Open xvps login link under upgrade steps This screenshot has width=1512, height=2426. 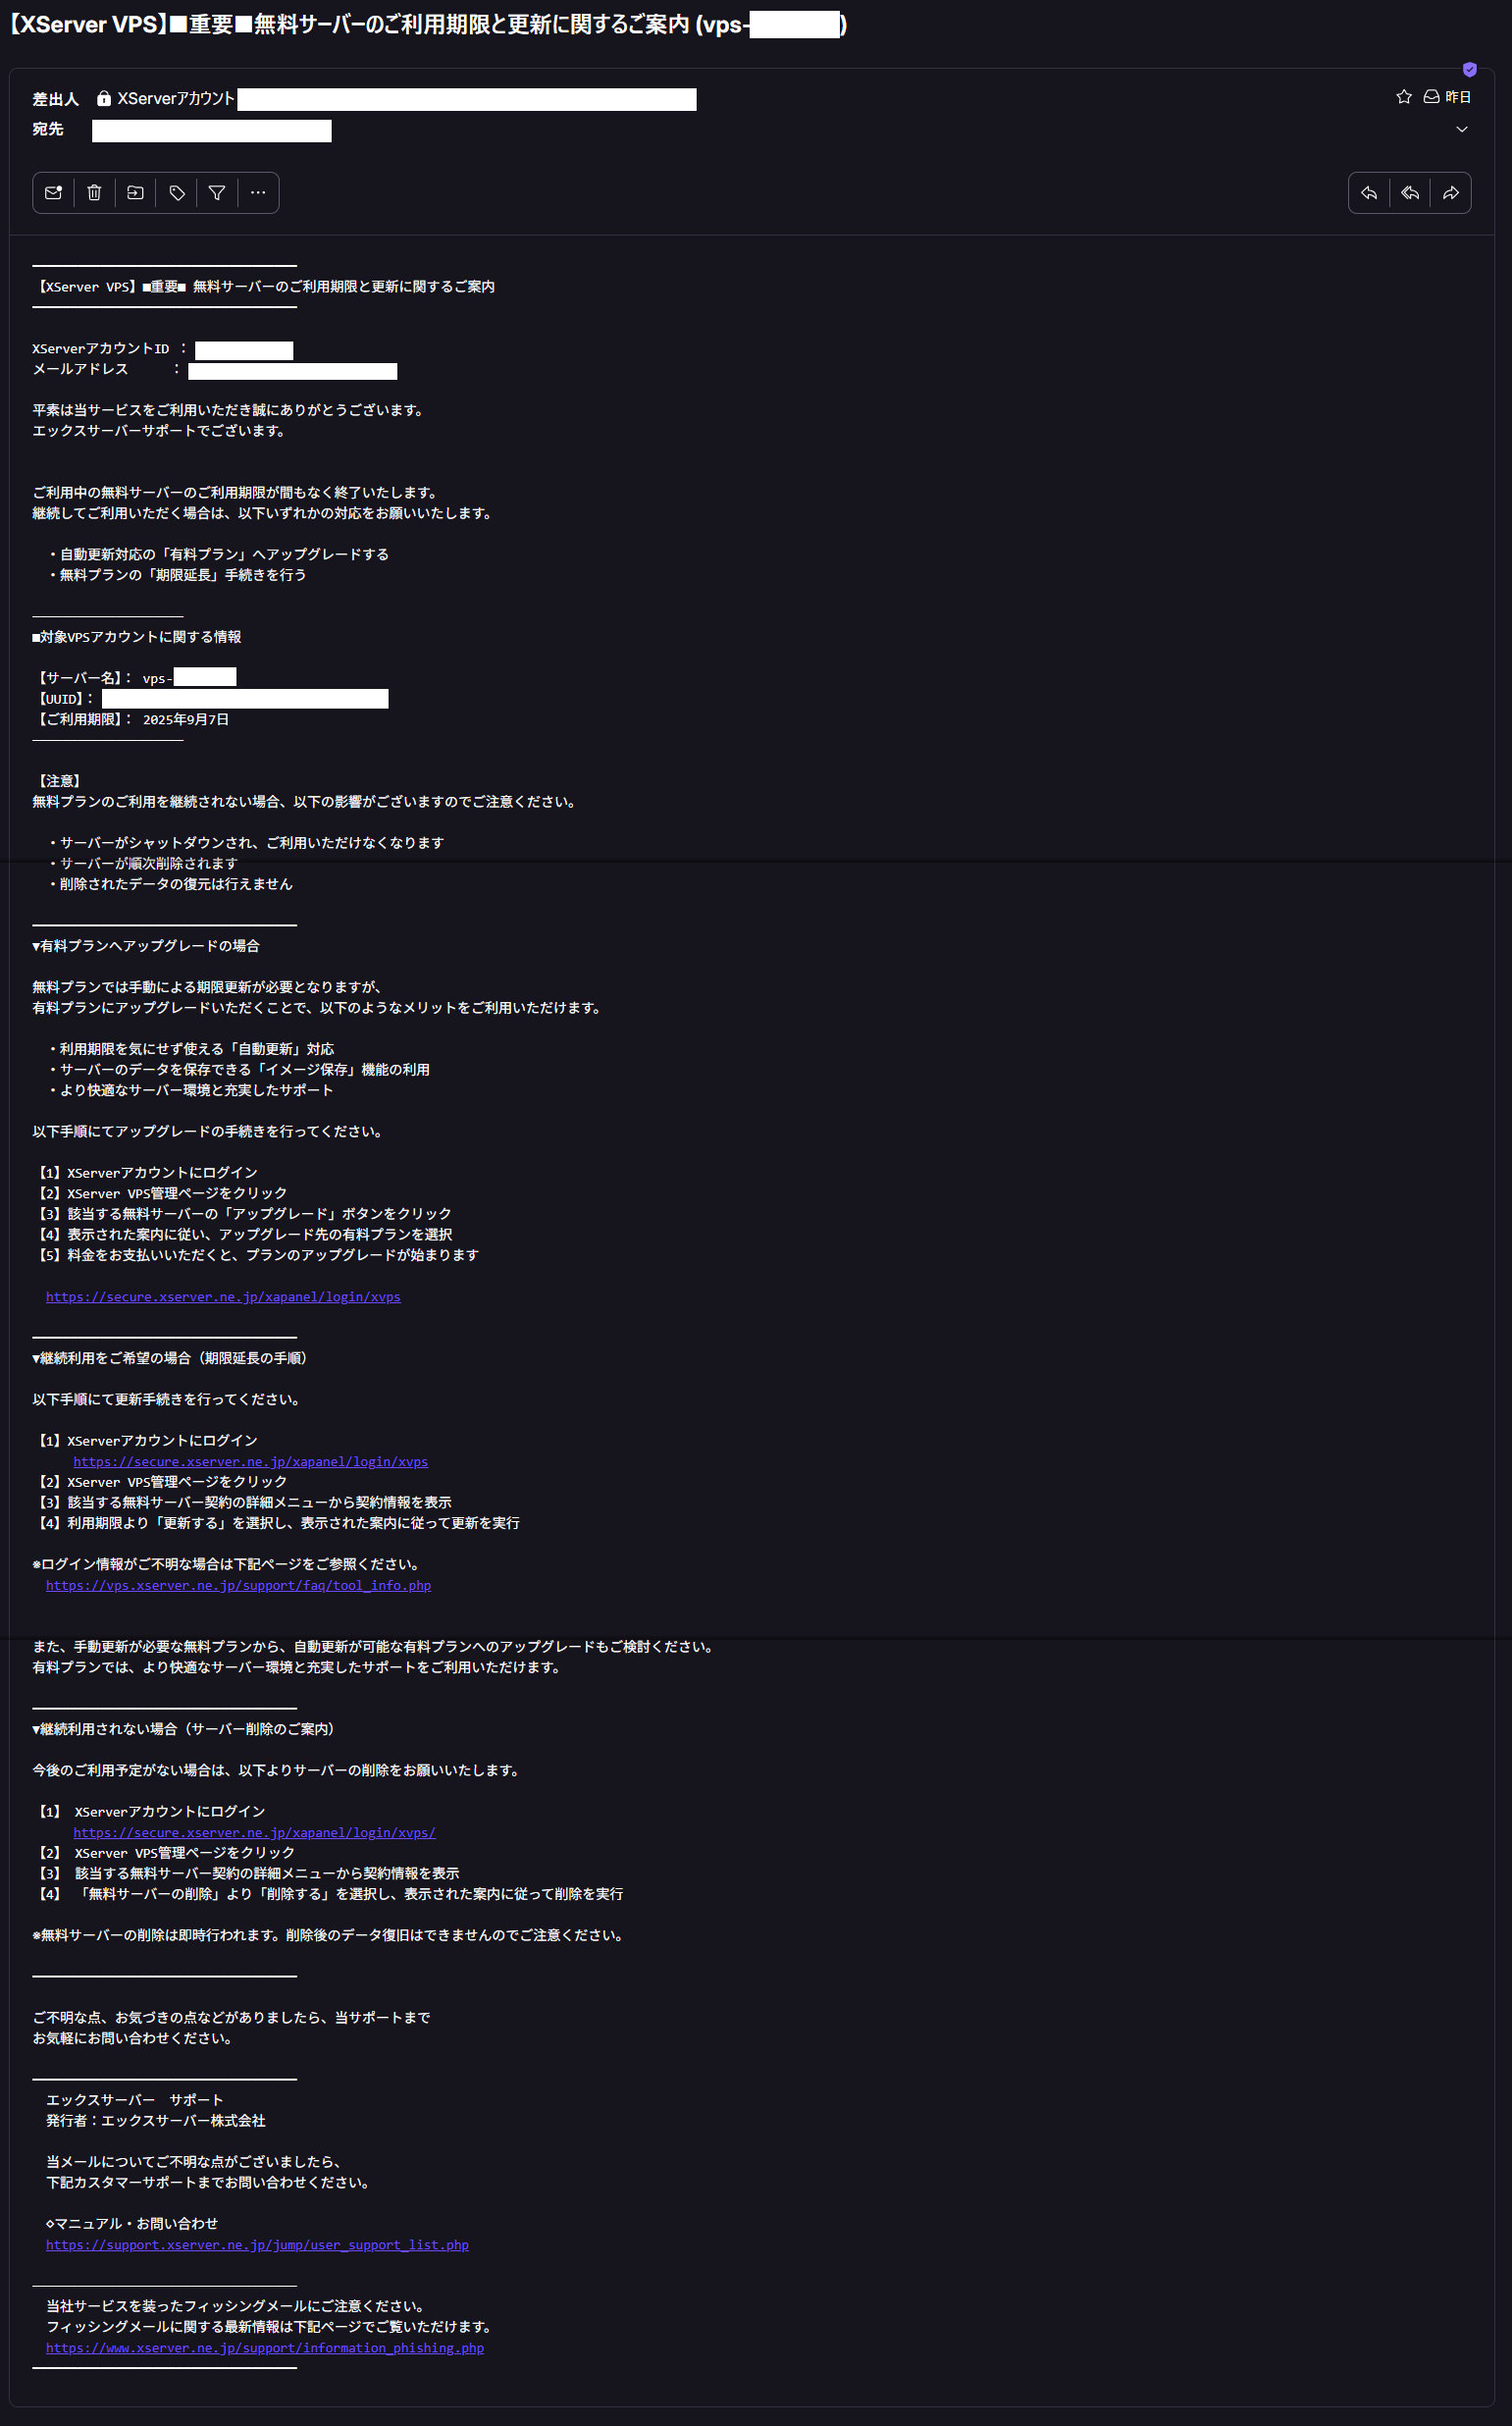(223, 1297)
